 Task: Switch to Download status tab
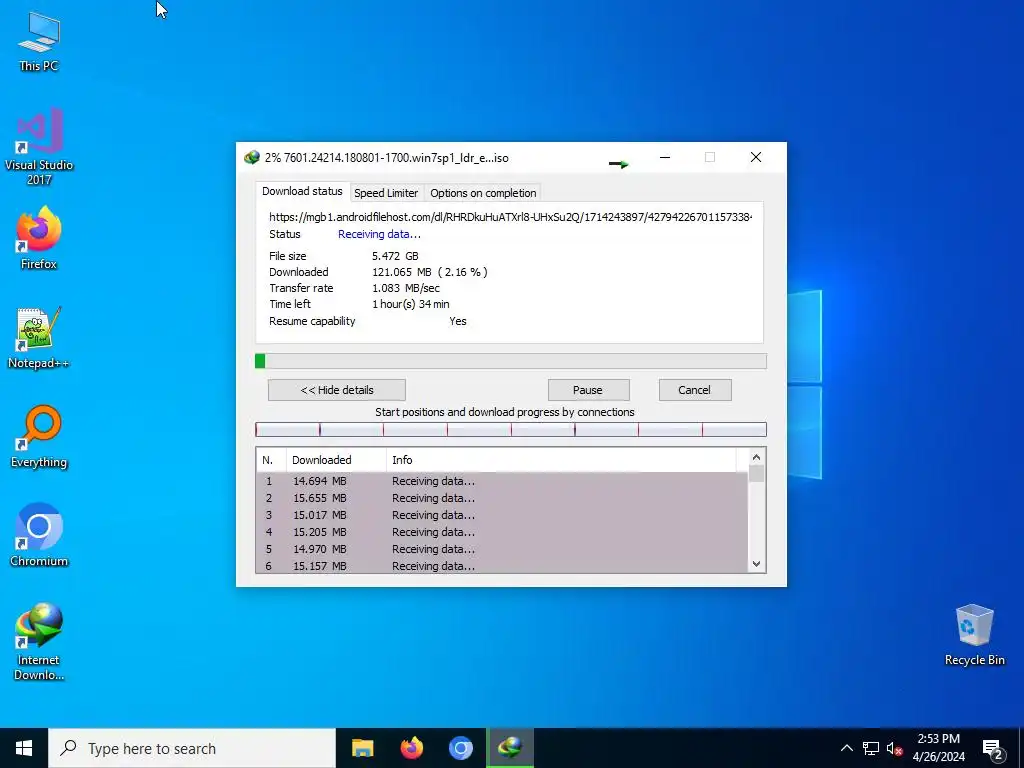pos(302,191)
